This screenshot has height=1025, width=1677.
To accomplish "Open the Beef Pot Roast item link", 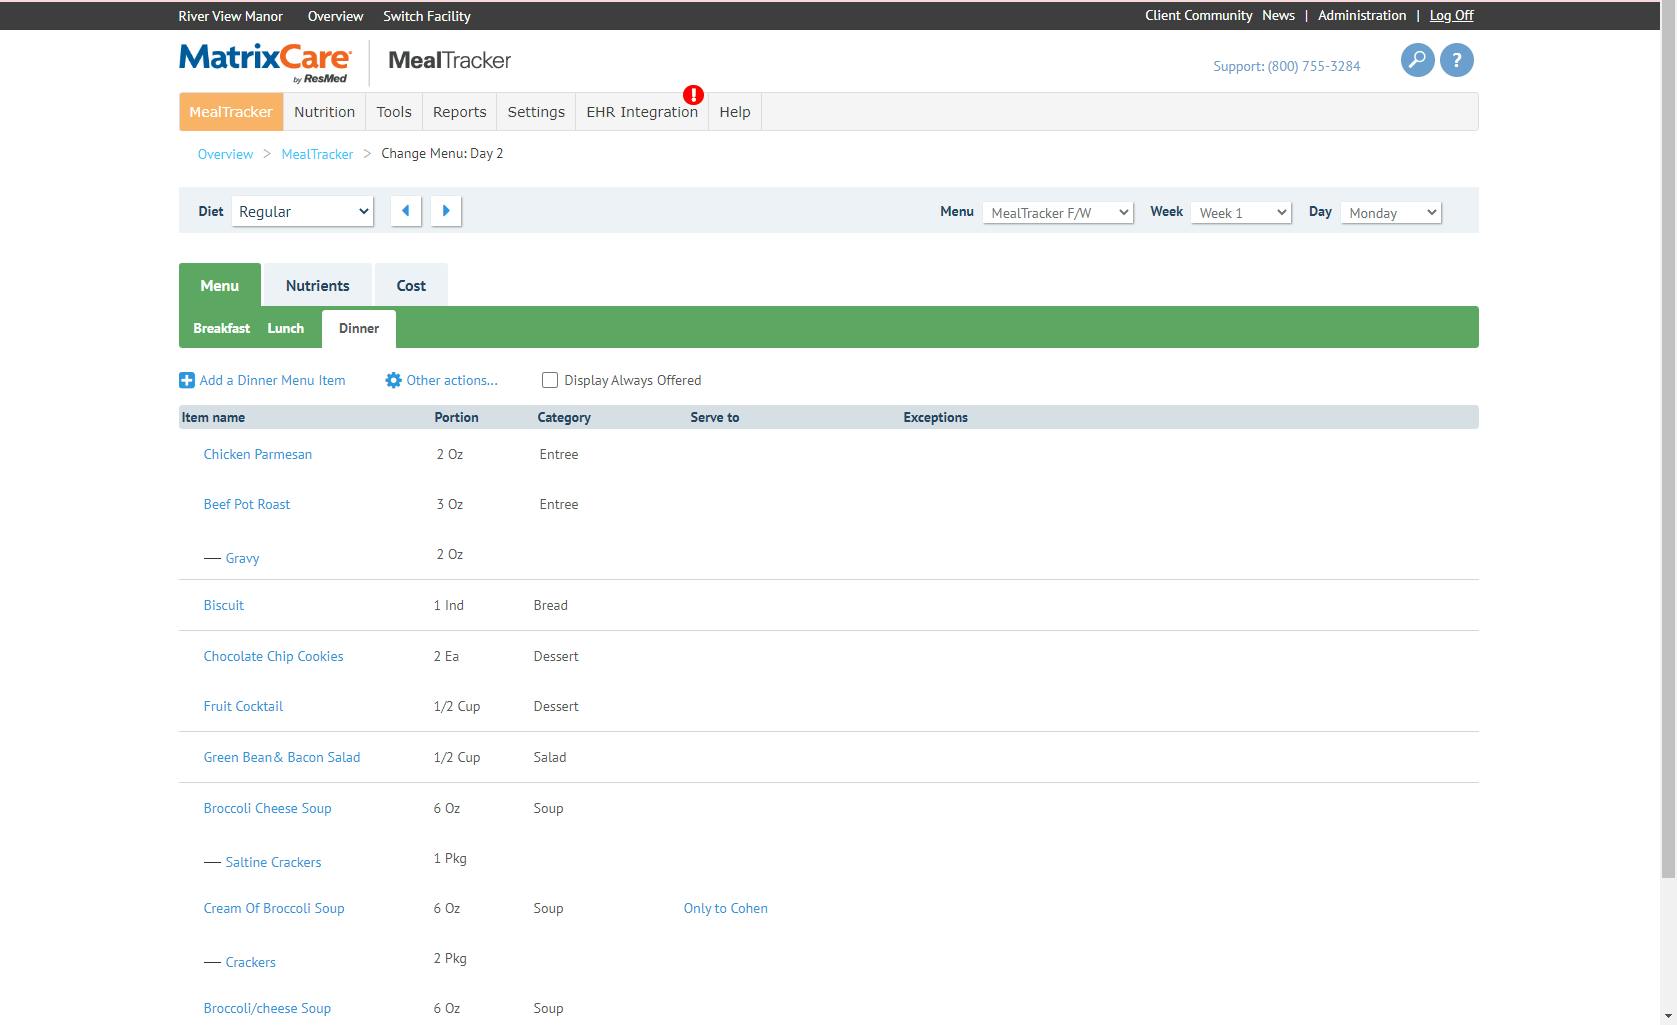I will click(x=246, y=504).
